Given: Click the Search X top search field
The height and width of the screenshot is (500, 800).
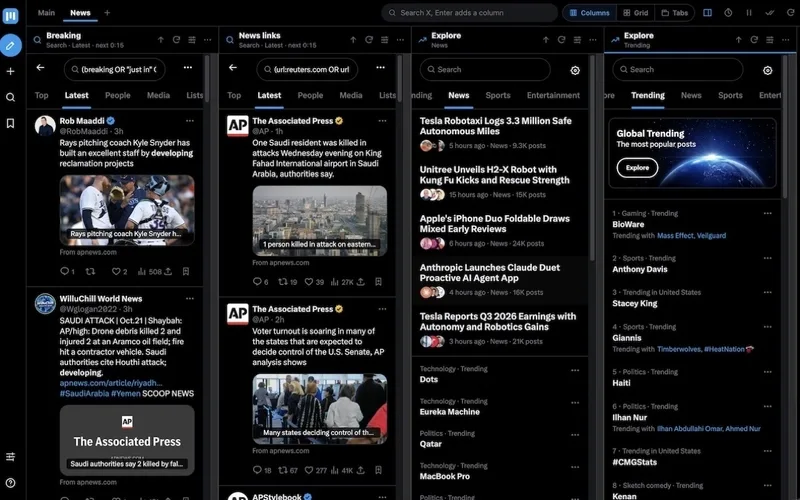Looking at the screenshot, I should coord(469,13).
